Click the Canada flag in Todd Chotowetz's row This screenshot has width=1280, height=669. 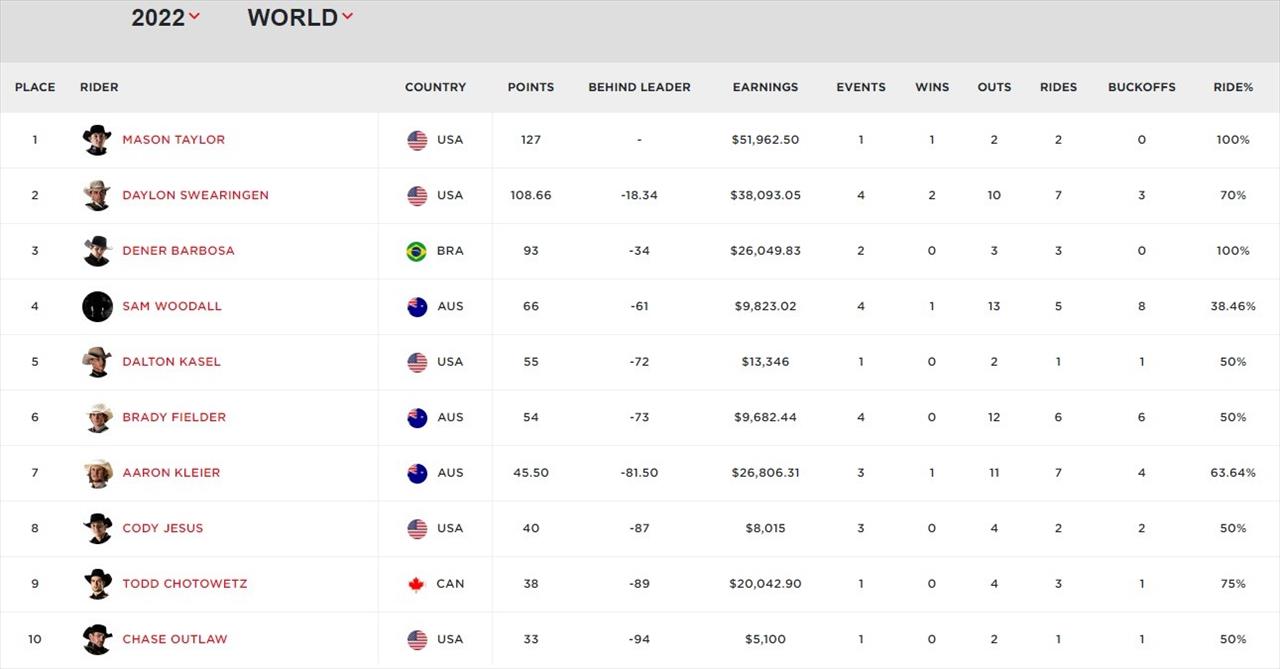(417, 585)
